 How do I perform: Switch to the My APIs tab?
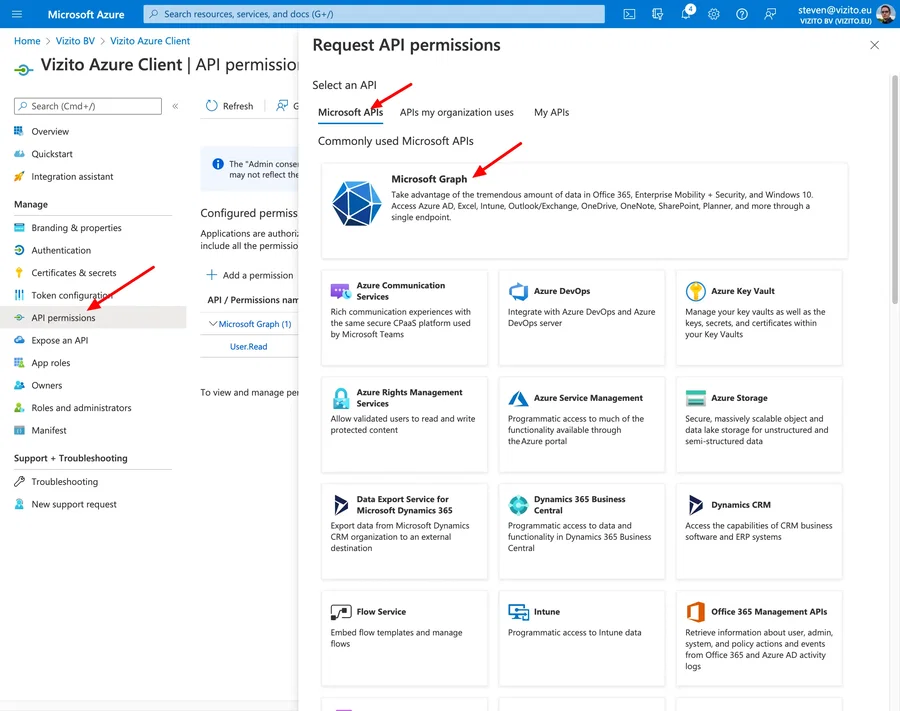[551, 112]
